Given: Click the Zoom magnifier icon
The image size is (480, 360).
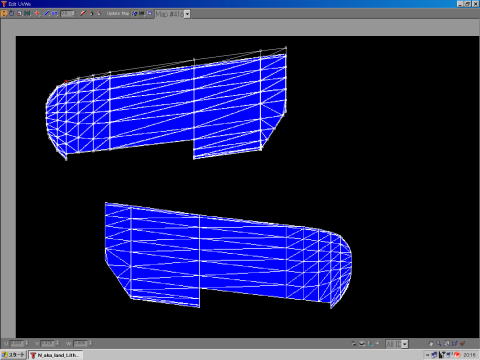Looking at the screenshot, I should coord(438,343).
